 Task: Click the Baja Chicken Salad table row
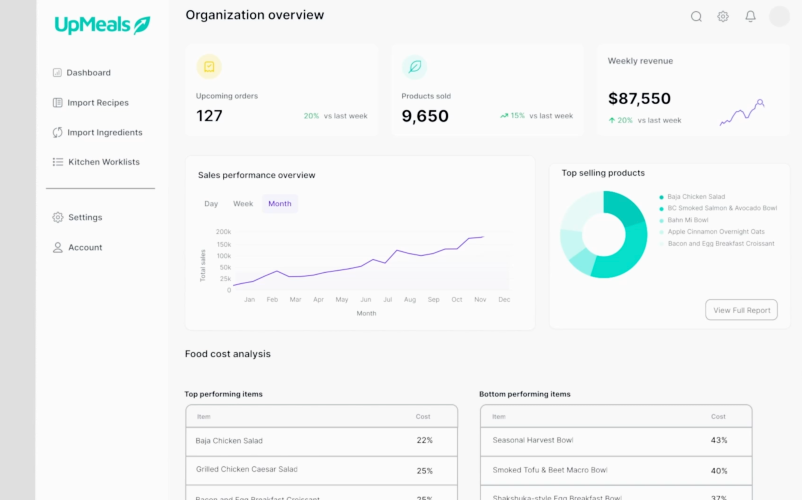(x=322, y=441)
